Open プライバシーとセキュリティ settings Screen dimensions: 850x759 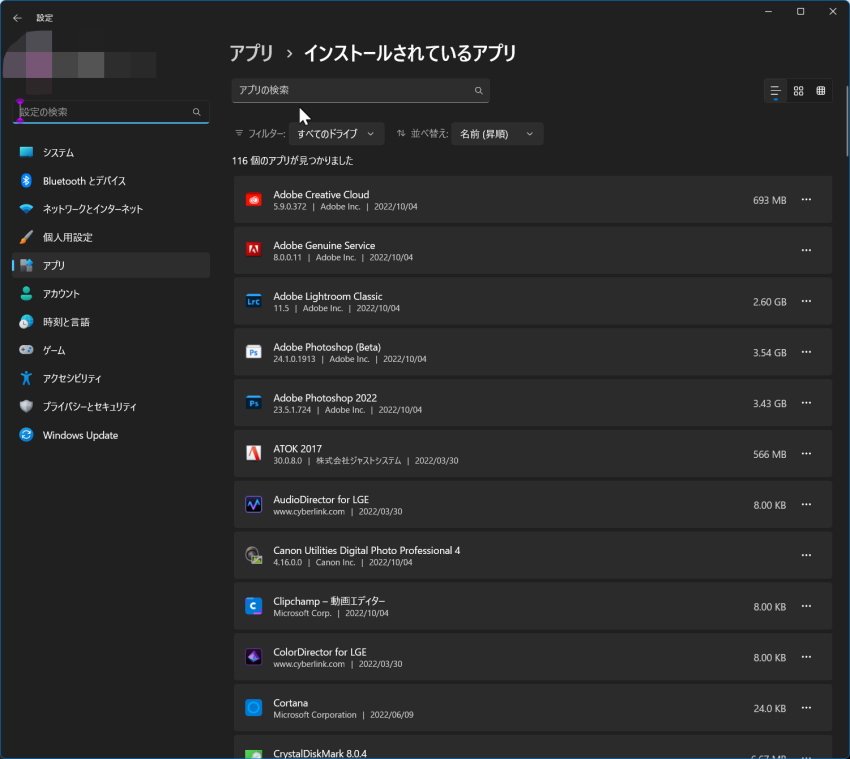(111, 407)
